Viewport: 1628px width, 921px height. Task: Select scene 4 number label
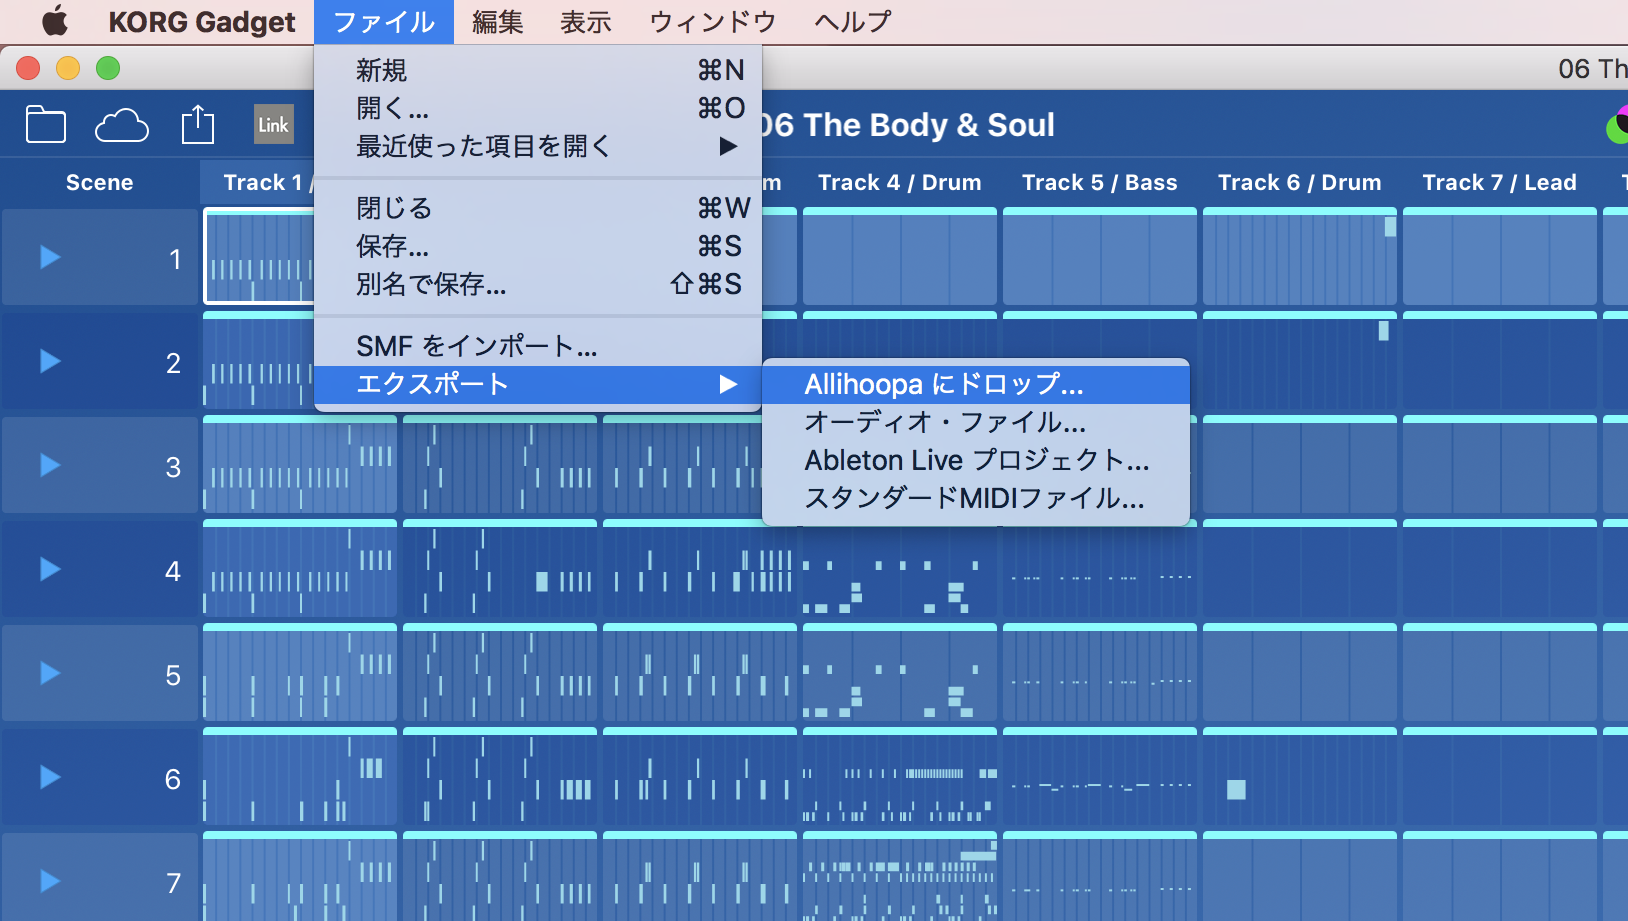(x=173, y=571)
